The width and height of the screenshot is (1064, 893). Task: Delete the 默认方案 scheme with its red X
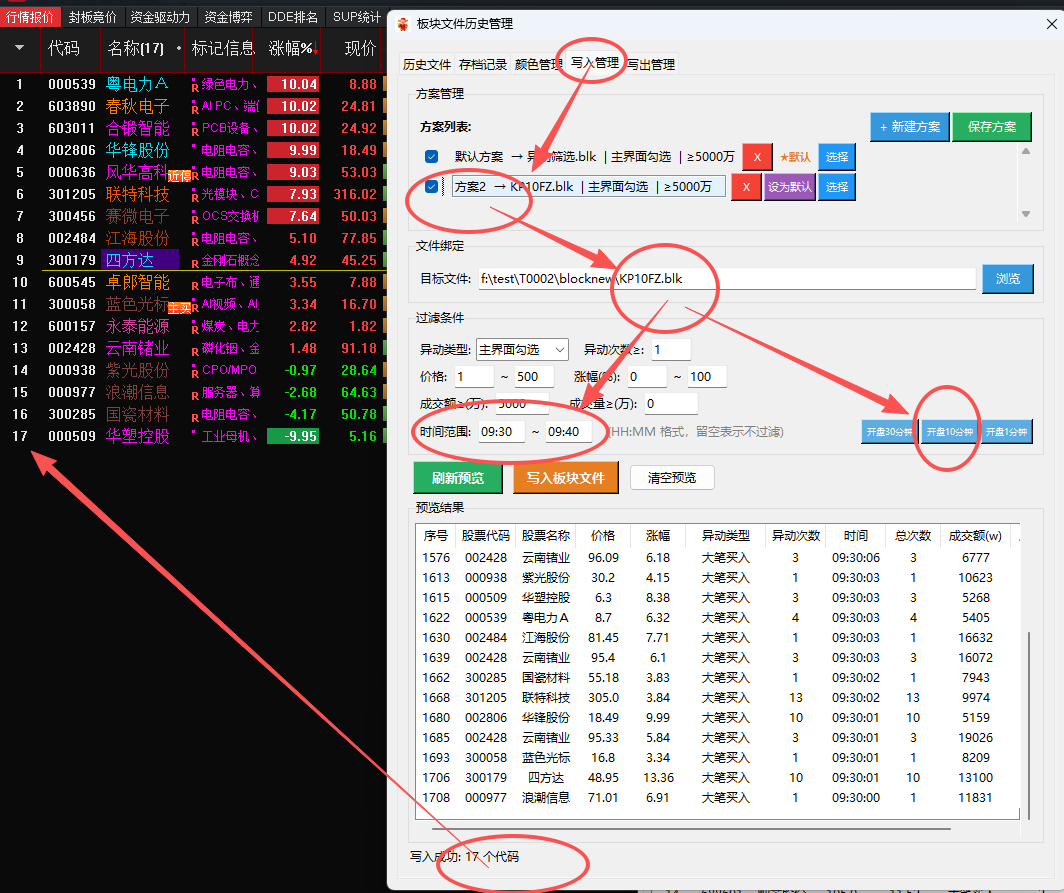pyautogui.click(x=757, y=157)
